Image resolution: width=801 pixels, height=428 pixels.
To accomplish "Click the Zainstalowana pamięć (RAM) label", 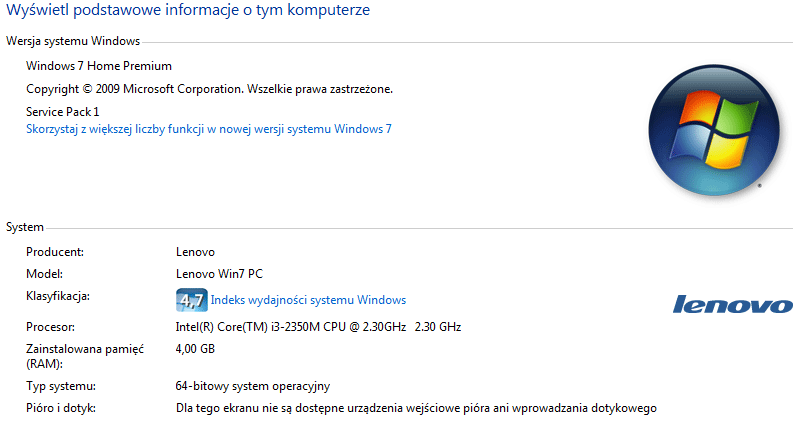I will (x=85, y=356).
